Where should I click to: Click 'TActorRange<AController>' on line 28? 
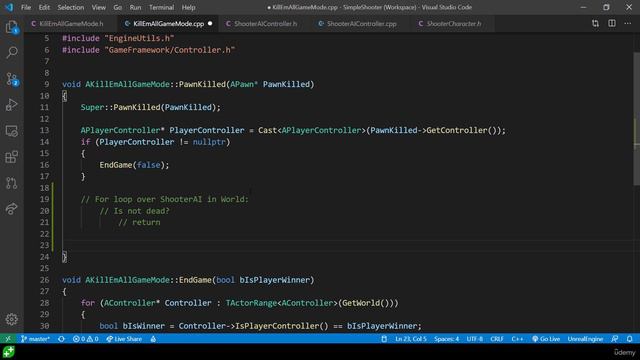pos(282,303)
